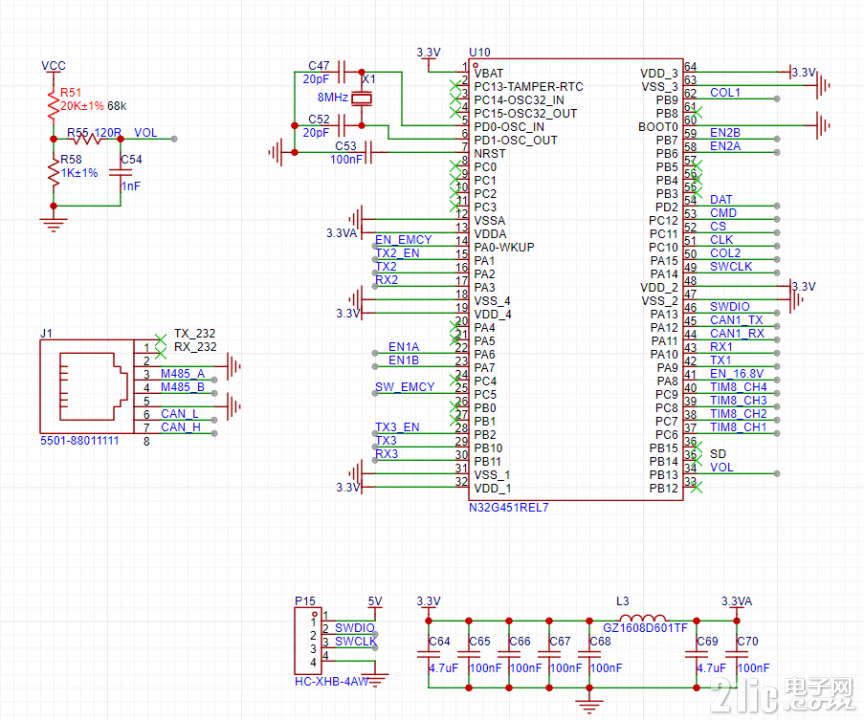The height and width of the screenshot is (720, 864).
Task: Select the CAN1_TX net label
Action: pos(736,320)
